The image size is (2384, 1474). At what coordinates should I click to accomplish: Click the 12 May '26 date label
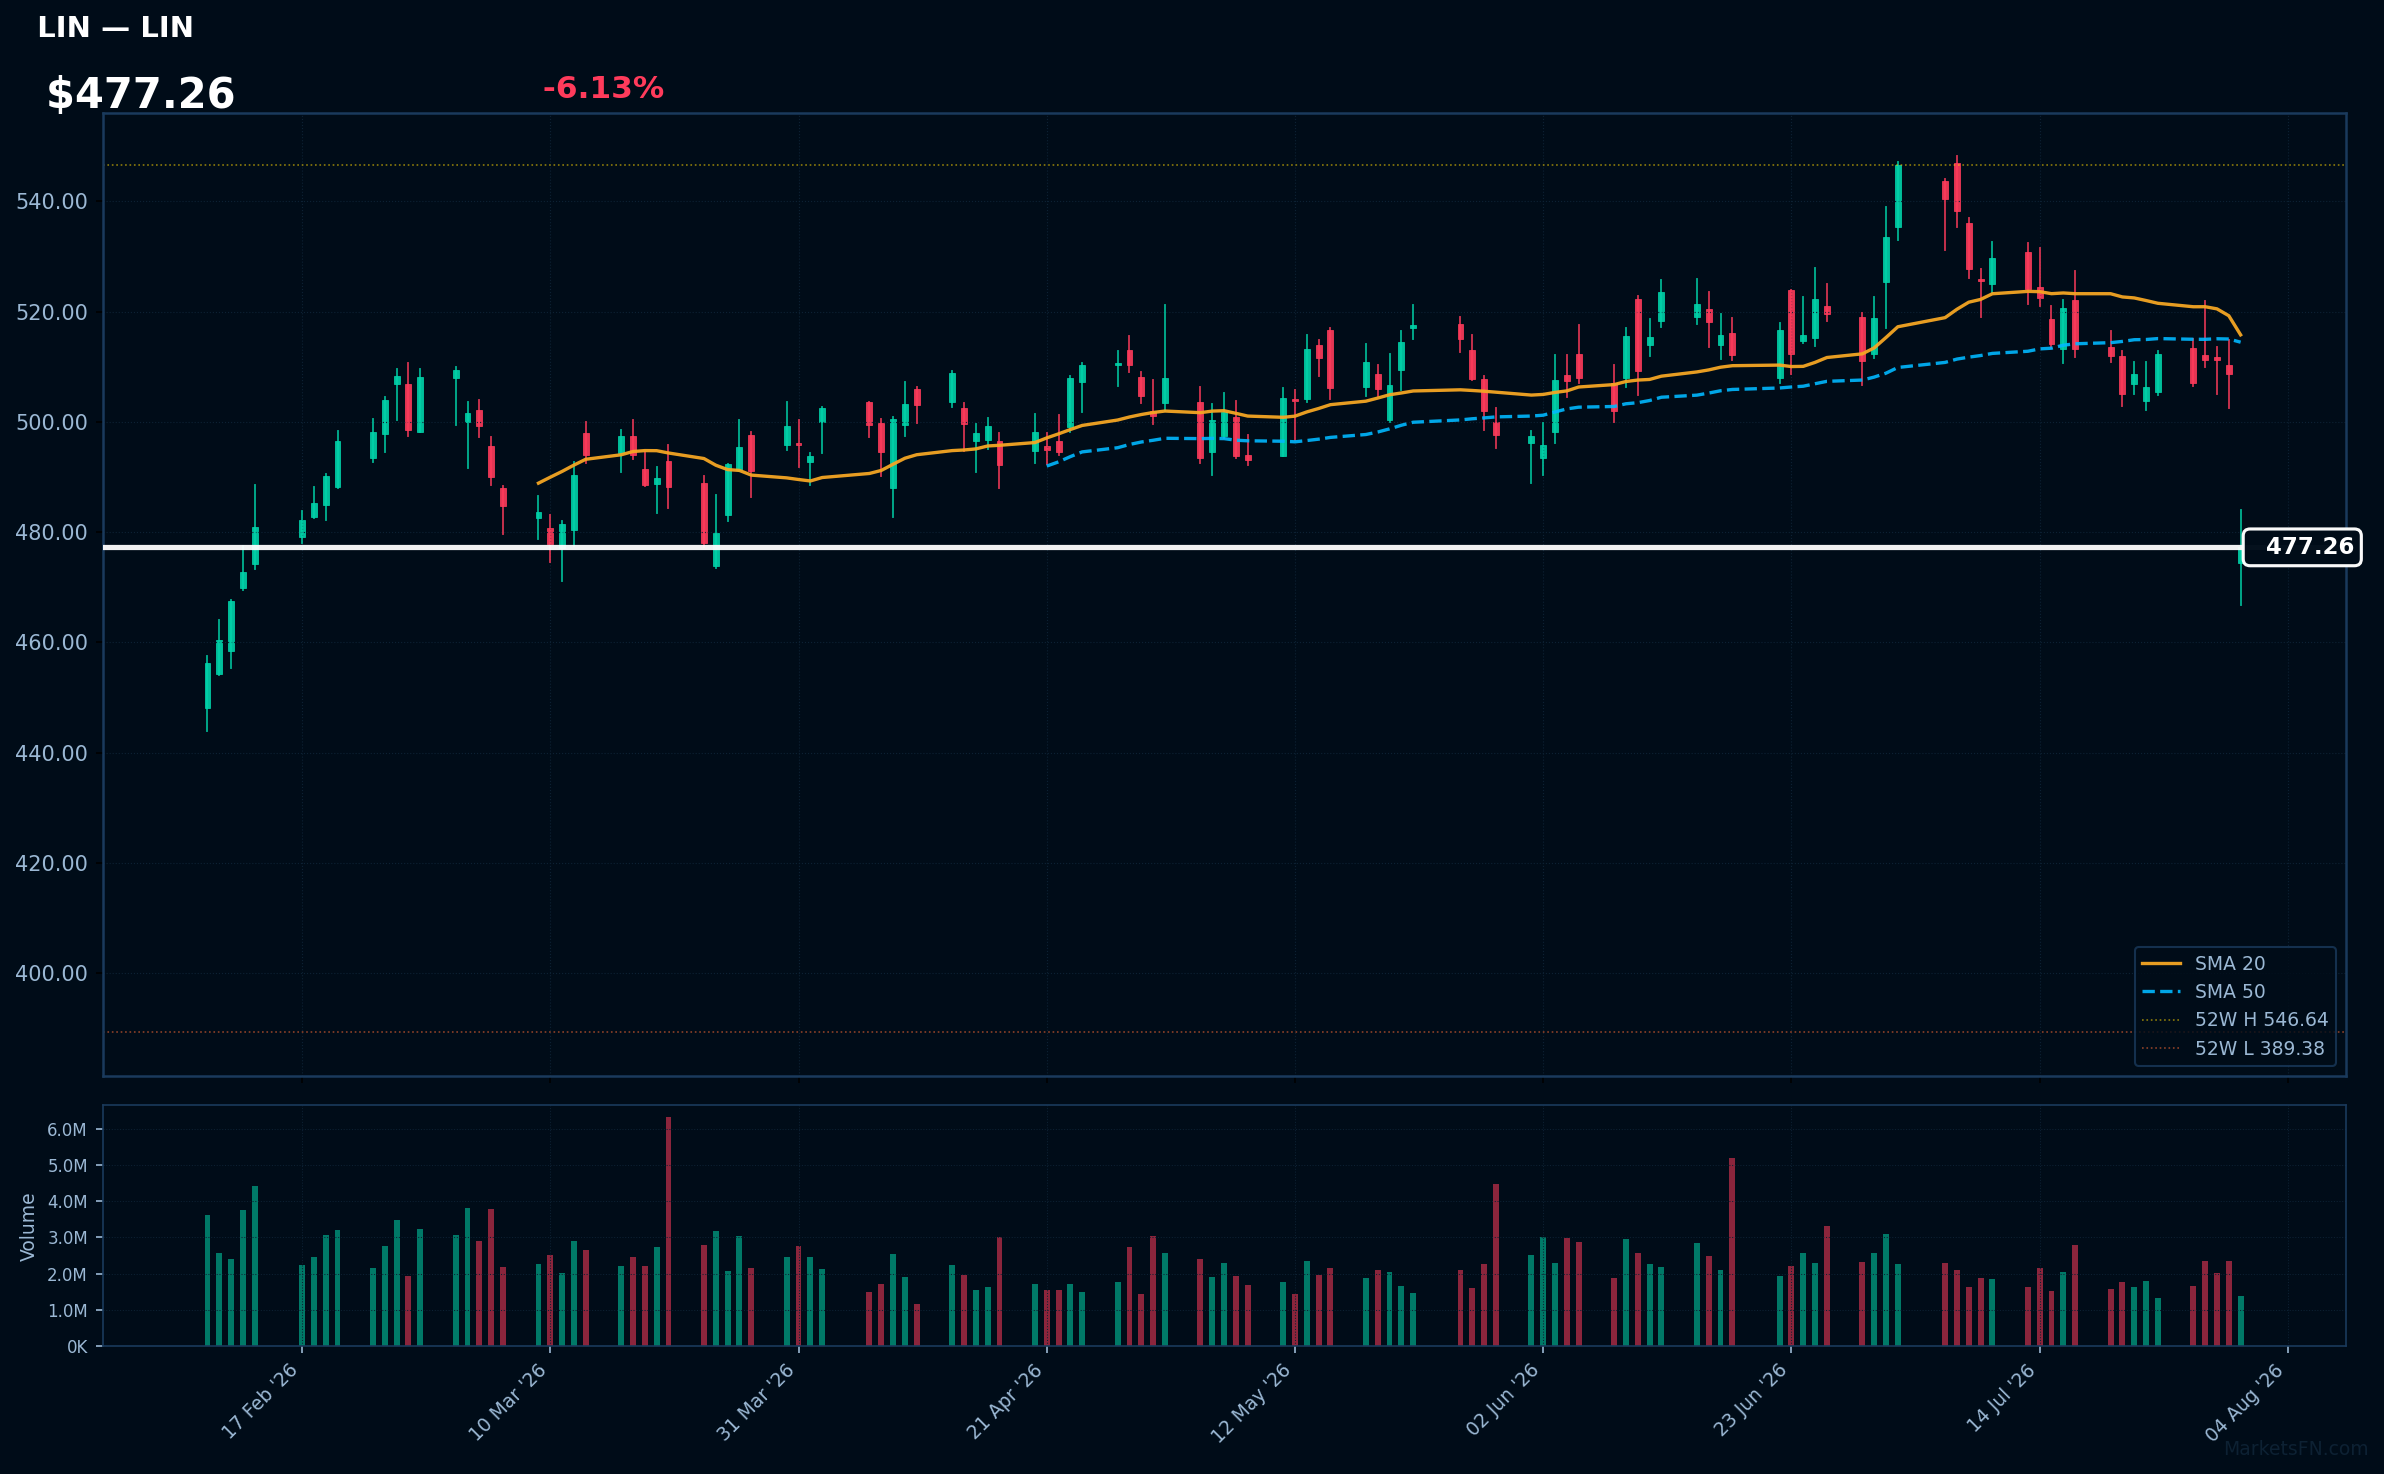(x=1252, y=1402)
